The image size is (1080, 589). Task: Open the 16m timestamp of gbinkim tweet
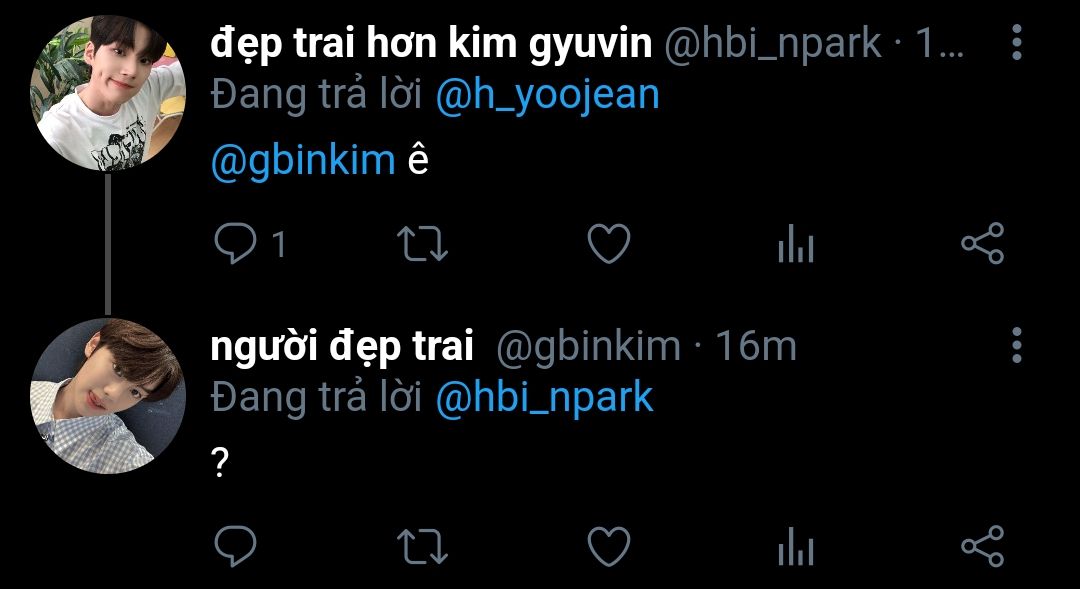point(756,345)
